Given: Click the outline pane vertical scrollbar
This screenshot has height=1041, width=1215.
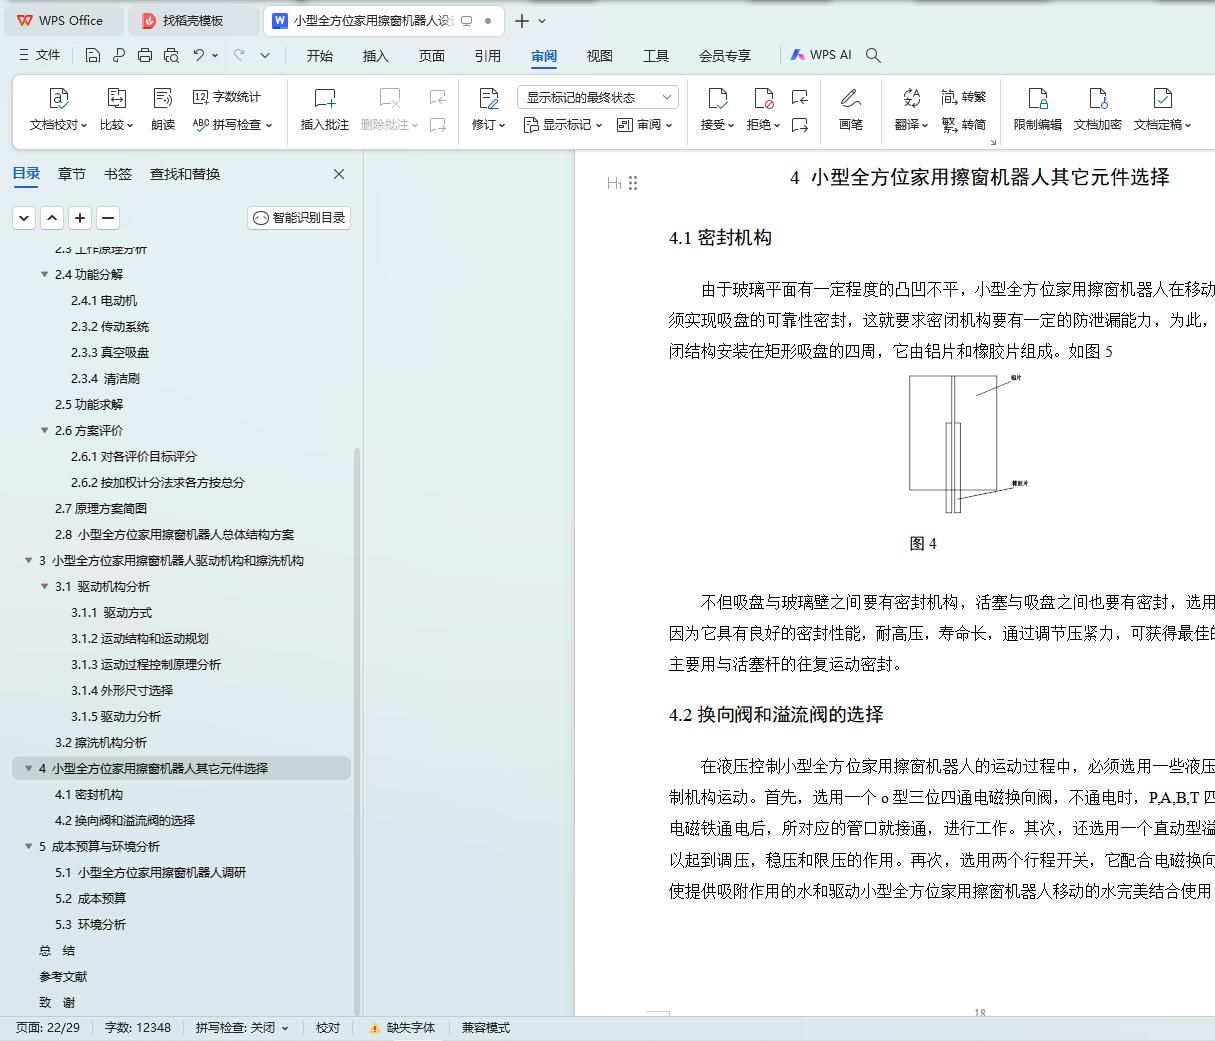Looking at the screenshot, I should coord(357,730).
